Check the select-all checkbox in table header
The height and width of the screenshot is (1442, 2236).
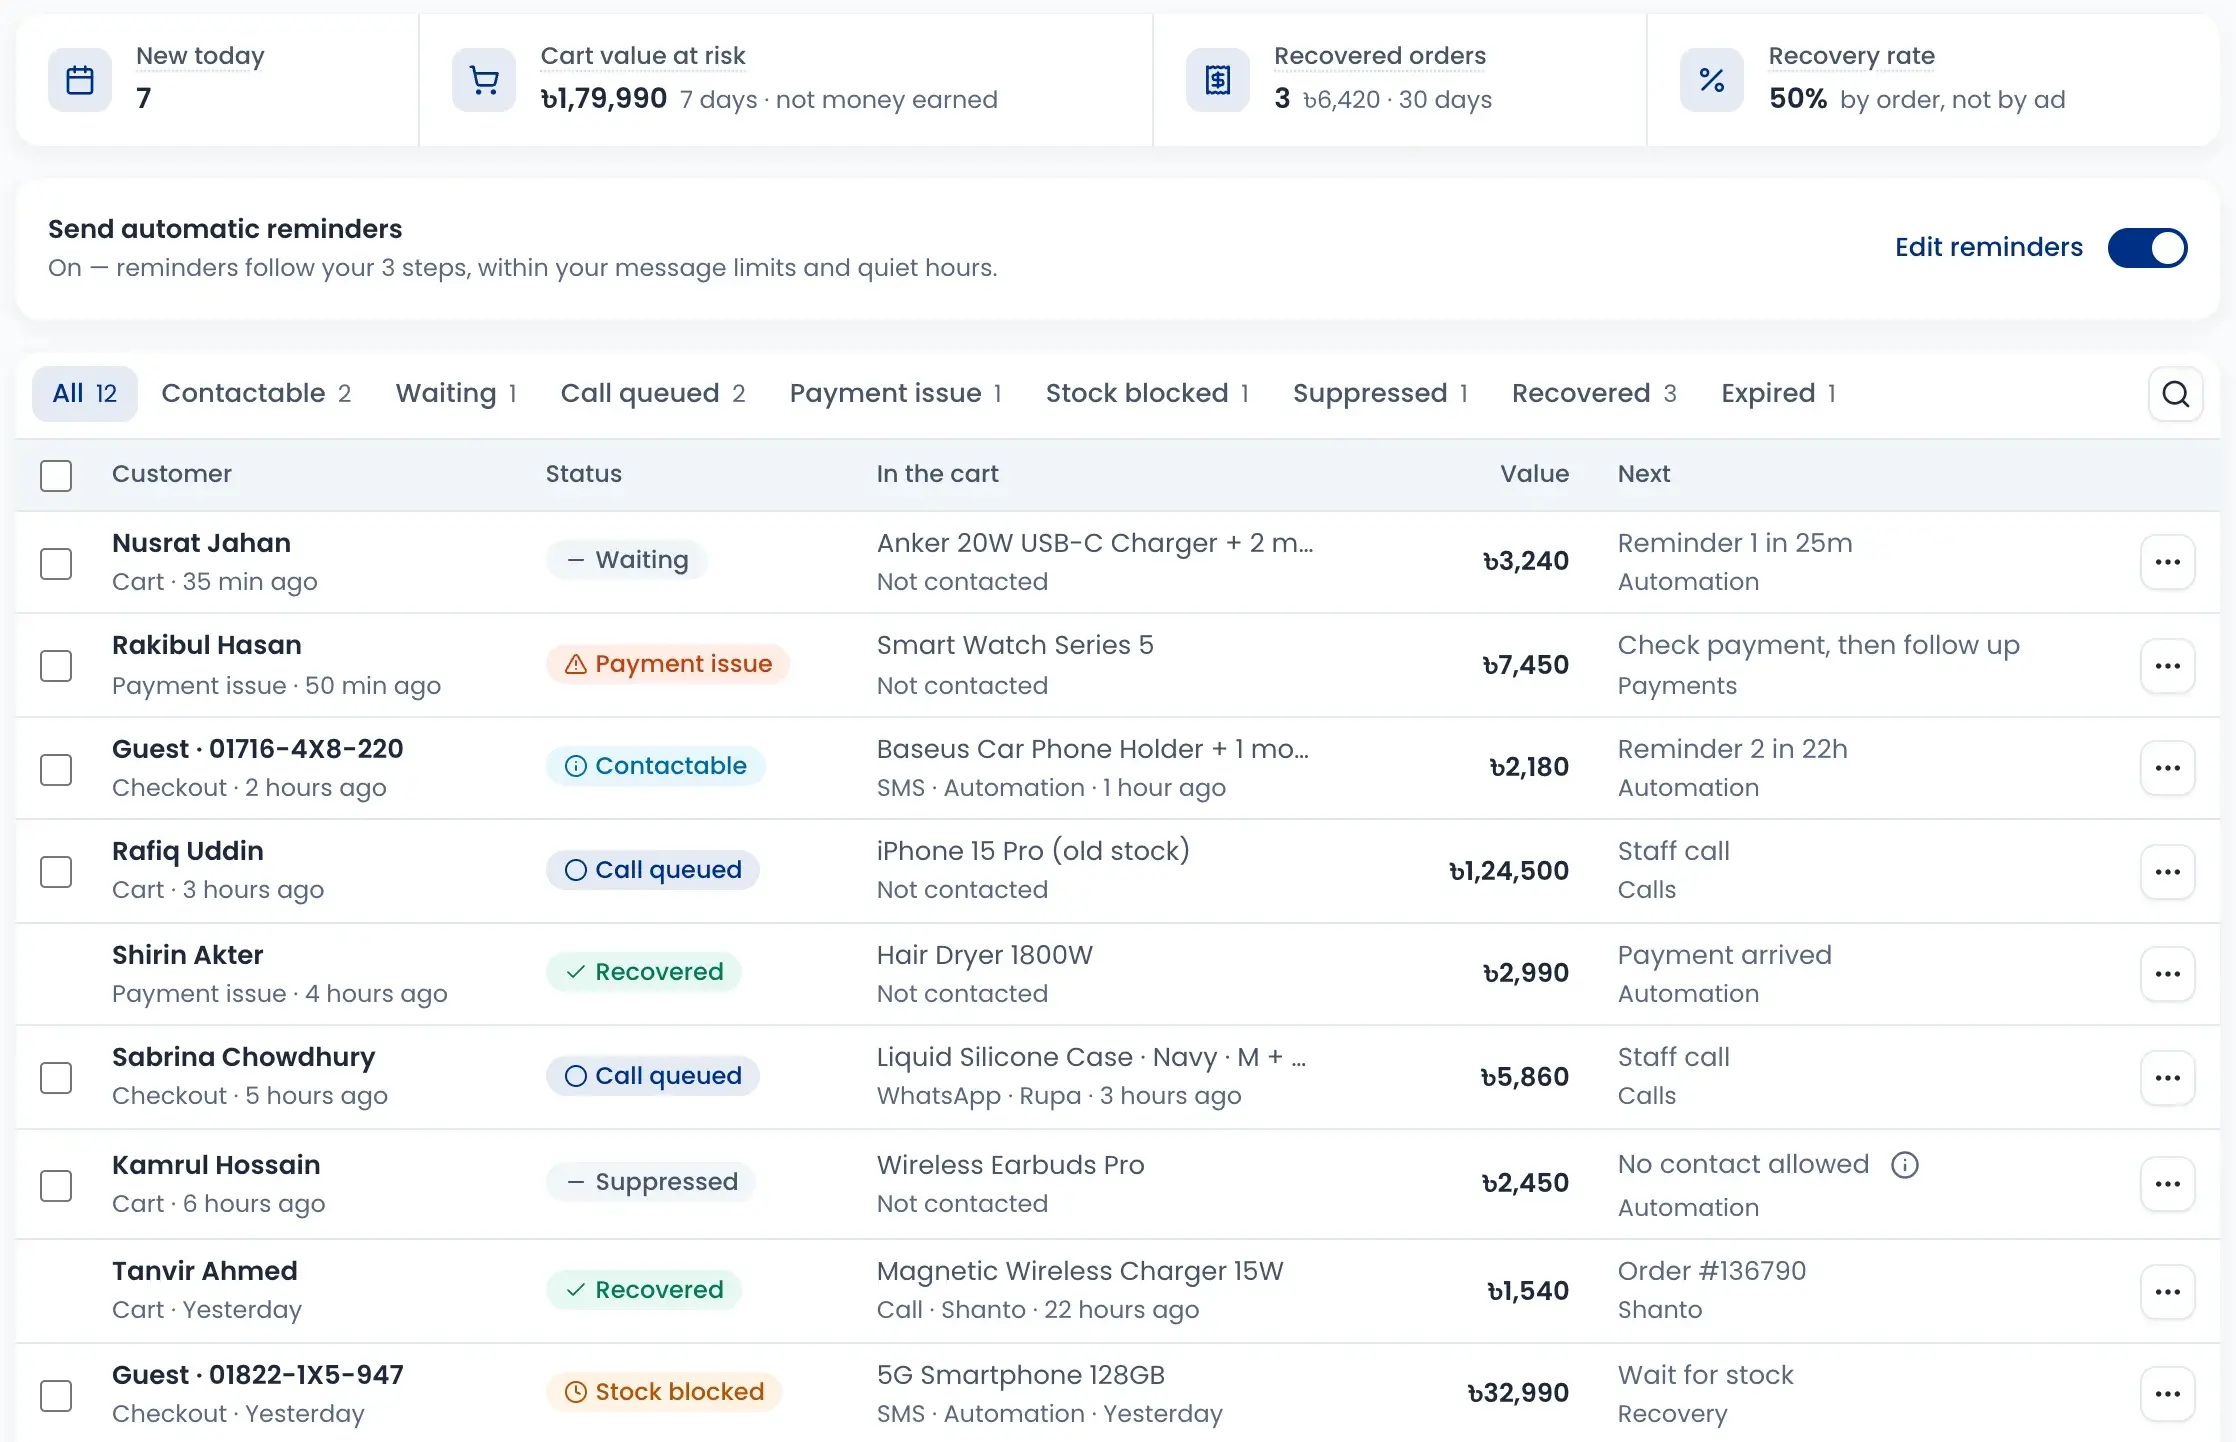pos(56,475)
